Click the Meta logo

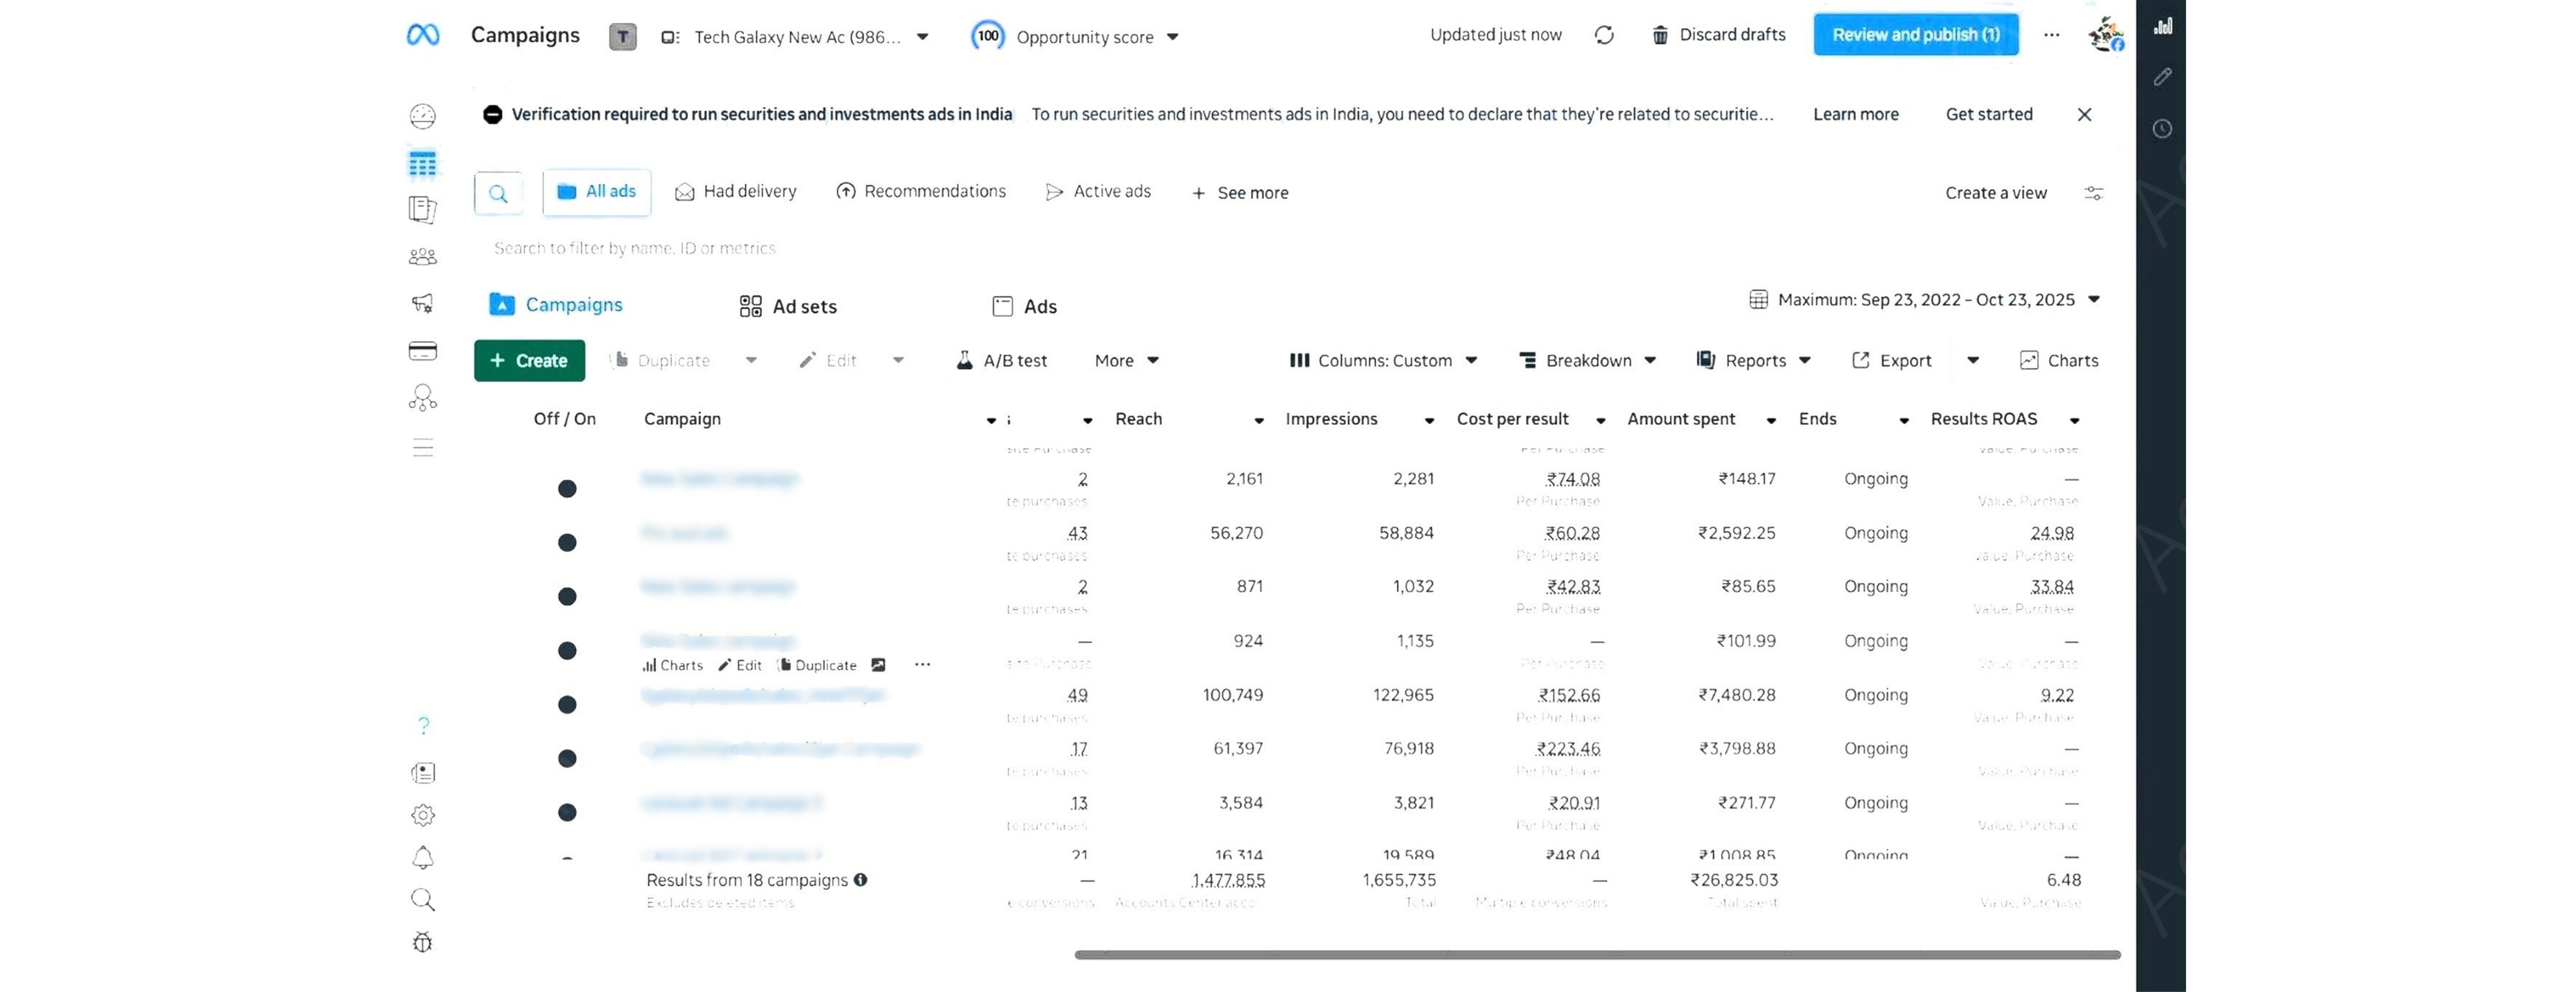(x=423, y=35)
